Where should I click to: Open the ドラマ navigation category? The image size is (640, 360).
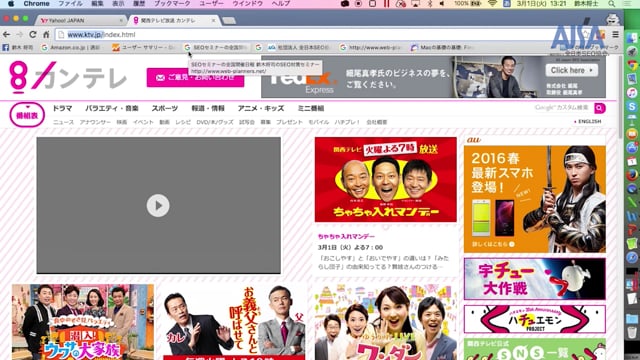point(62,108)
